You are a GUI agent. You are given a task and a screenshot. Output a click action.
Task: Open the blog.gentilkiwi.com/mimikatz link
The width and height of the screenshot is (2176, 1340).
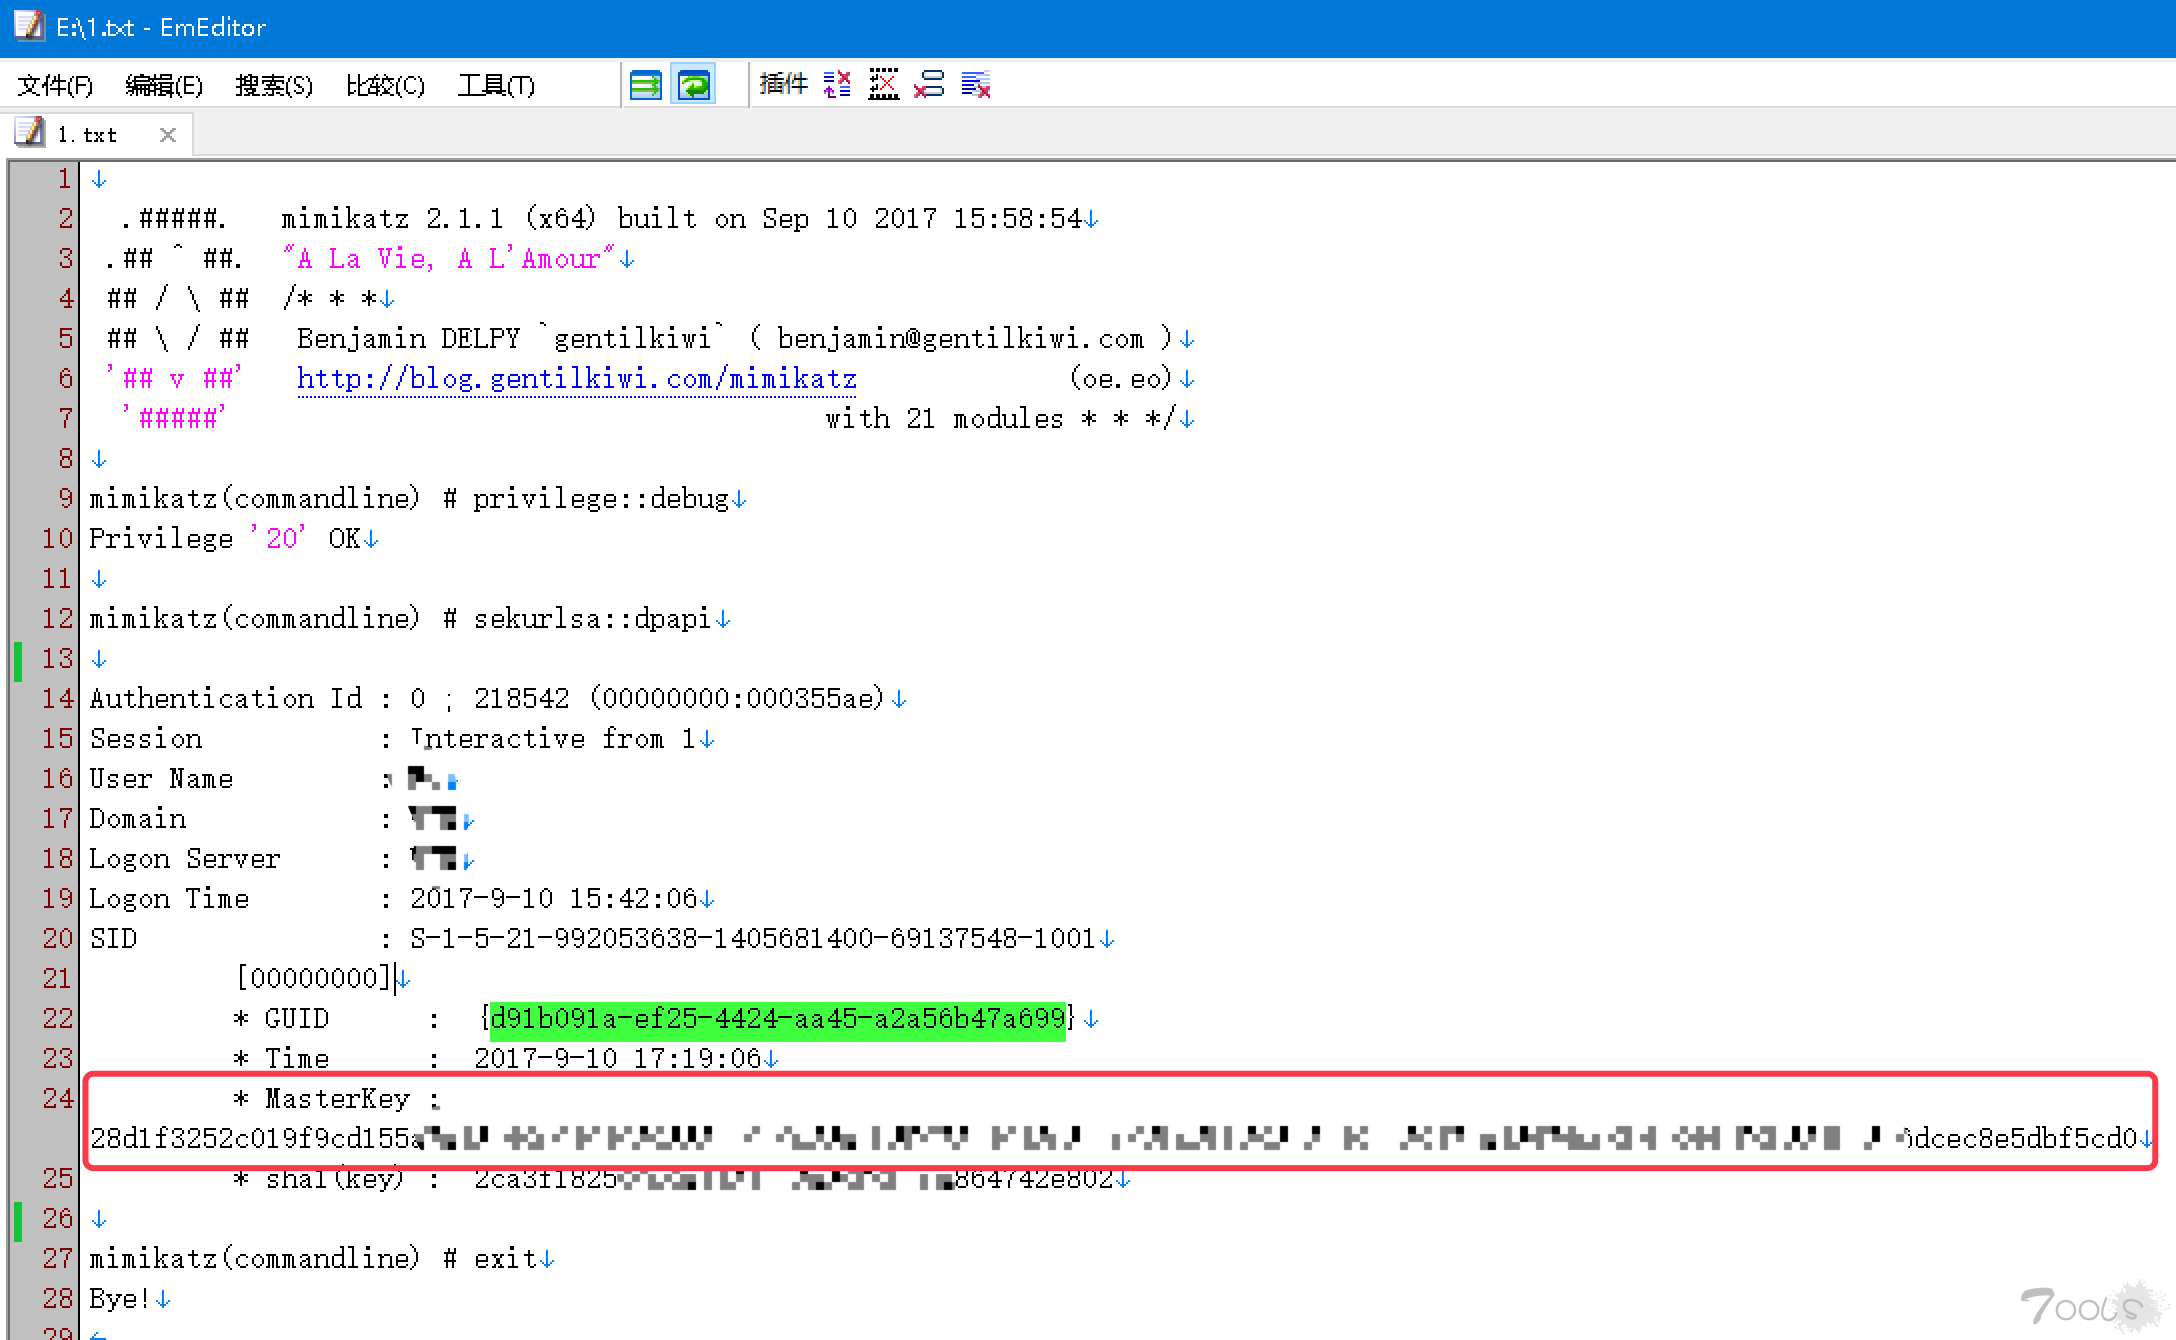[577, 379]
